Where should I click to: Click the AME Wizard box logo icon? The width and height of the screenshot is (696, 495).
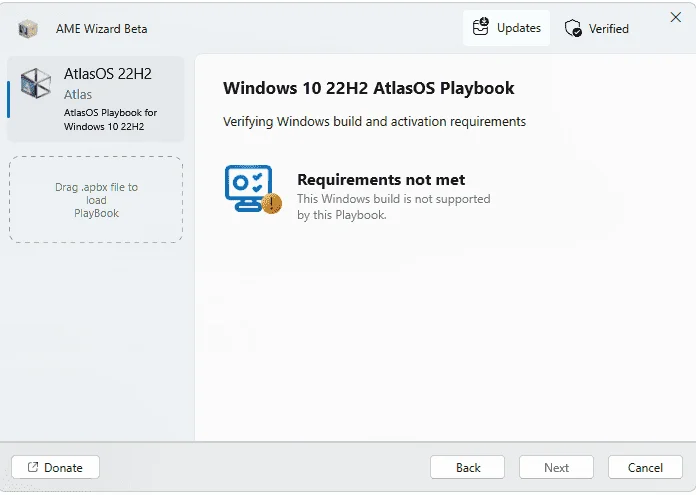point(28,29)
